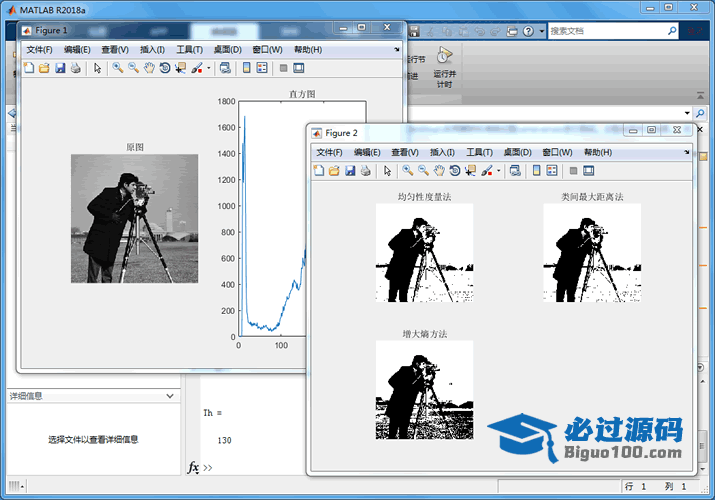Show Plot Tools icon in Figure 1 toolbar
This screenshot has width=715, height=500.
click(299, 68)
